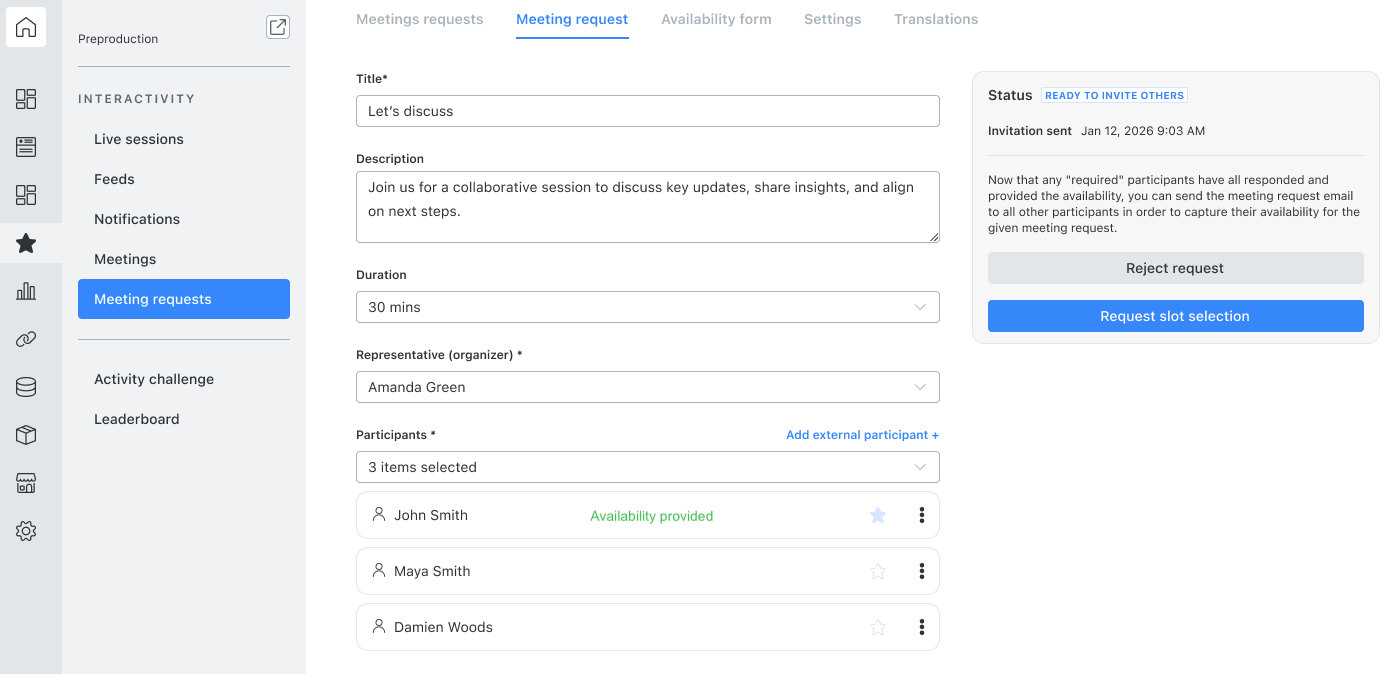Open Leaderboard in the side menu
Viewport: 1392px width, 674px height.
coord(184,419)
